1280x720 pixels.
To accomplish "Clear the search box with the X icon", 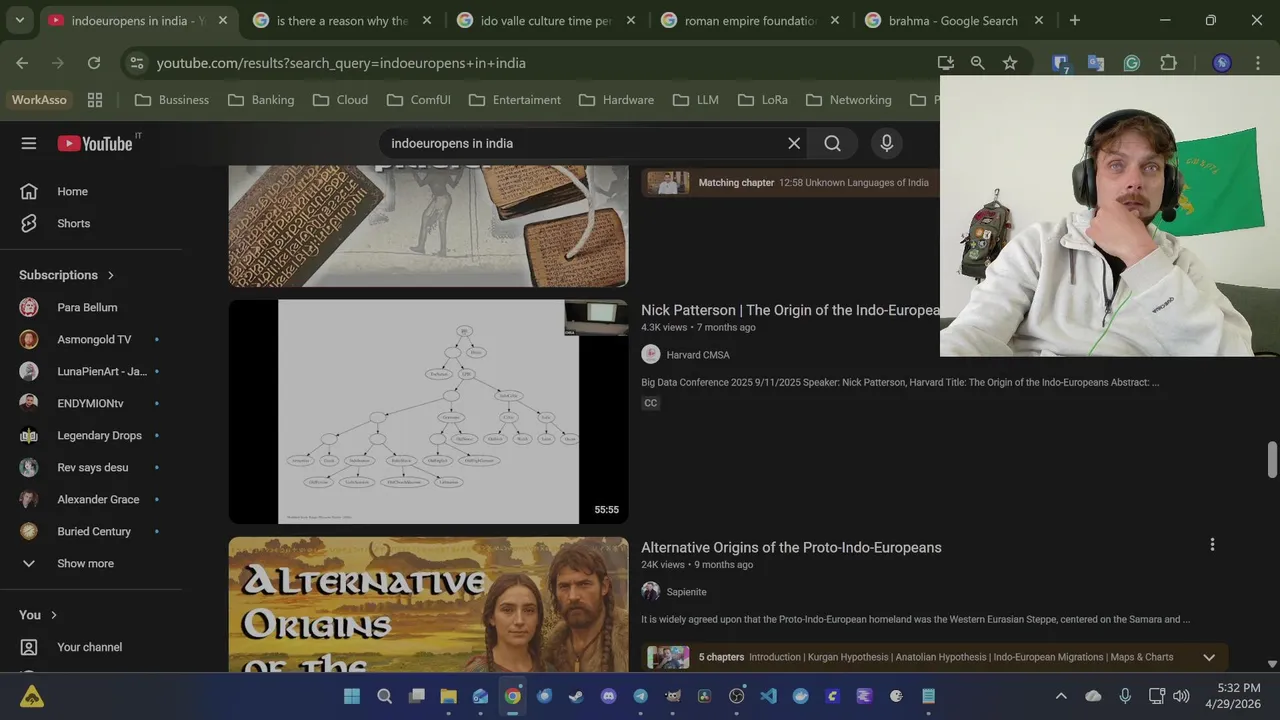I will pyautogui.click(x=794, y=143).
